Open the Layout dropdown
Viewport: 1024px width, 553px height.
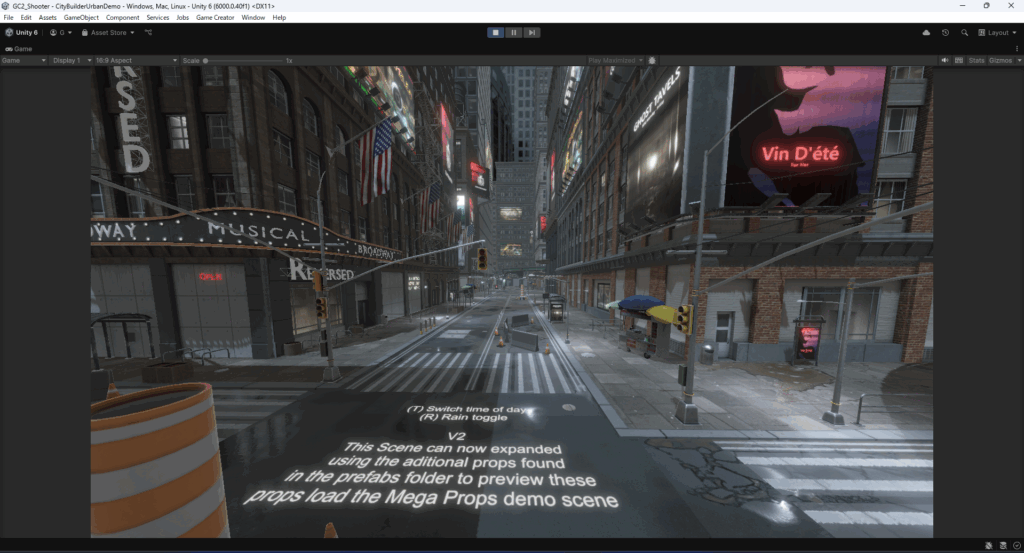(1000, 32)
